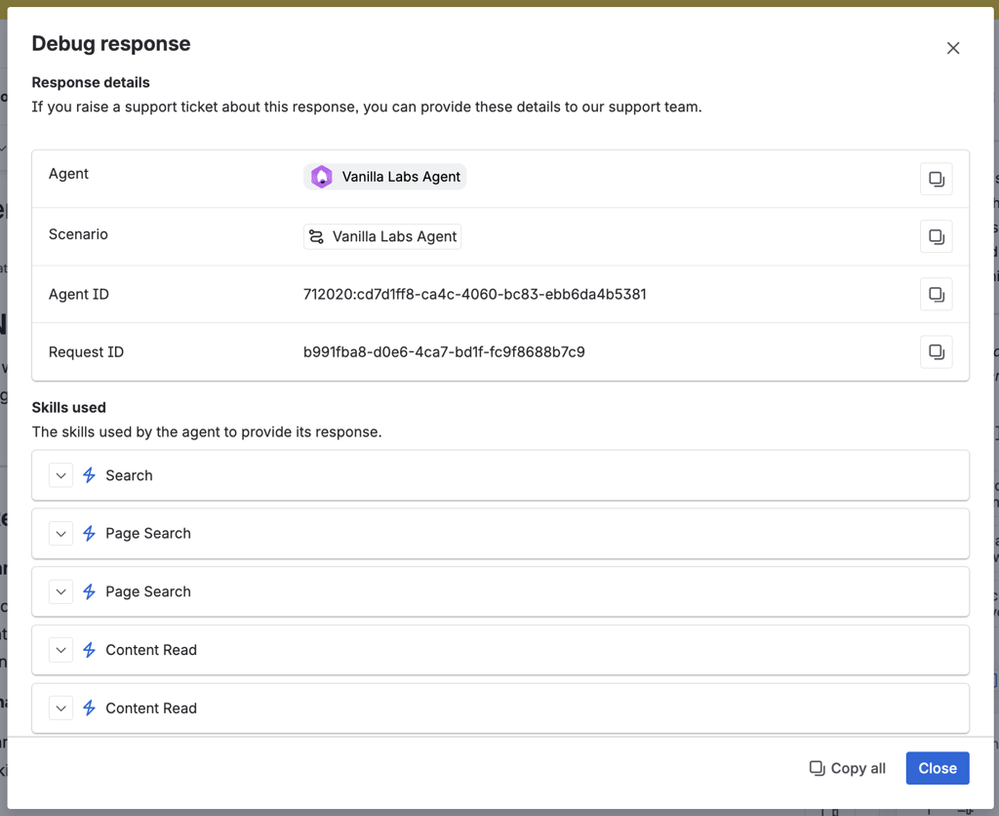Click the Scenario row label
Image resolution: width=999 pixels, height=816 pixels.
click(x=78, y=234)
